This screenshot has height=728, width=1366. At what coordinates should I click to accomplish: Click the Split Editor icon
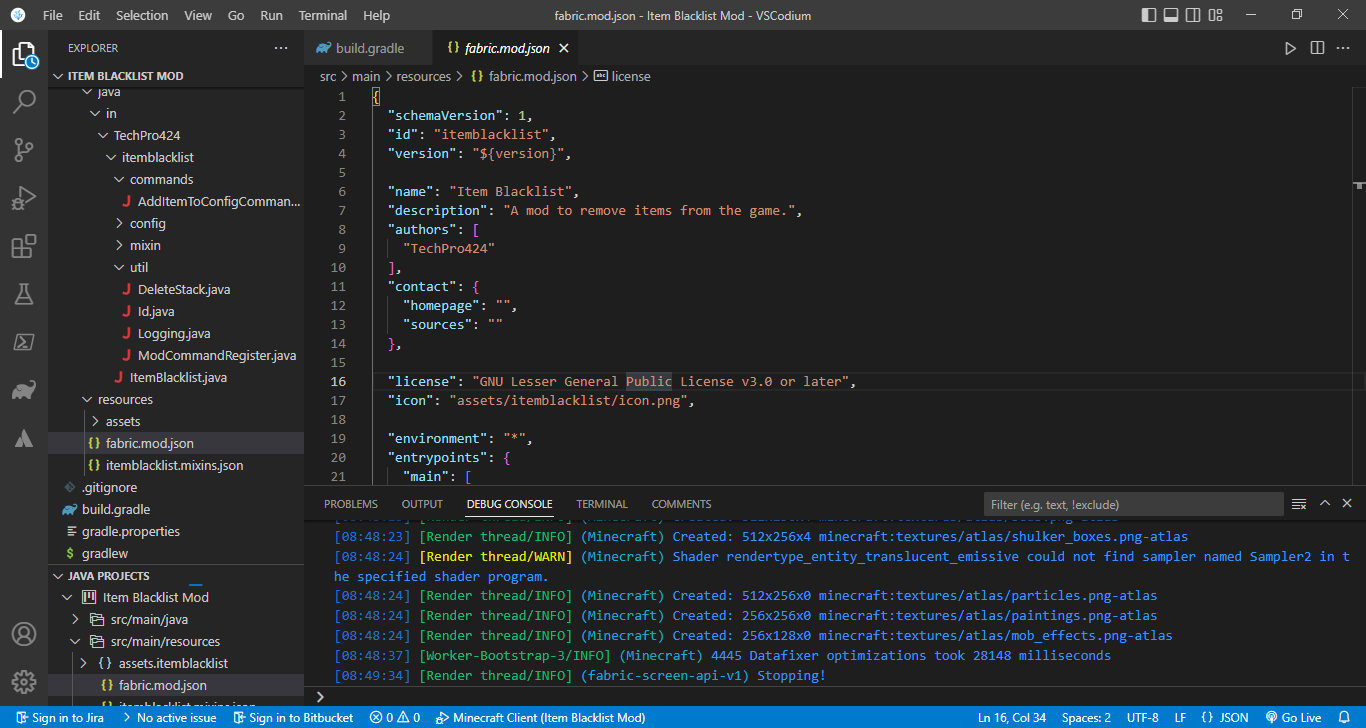click(x=1317, y=47)
